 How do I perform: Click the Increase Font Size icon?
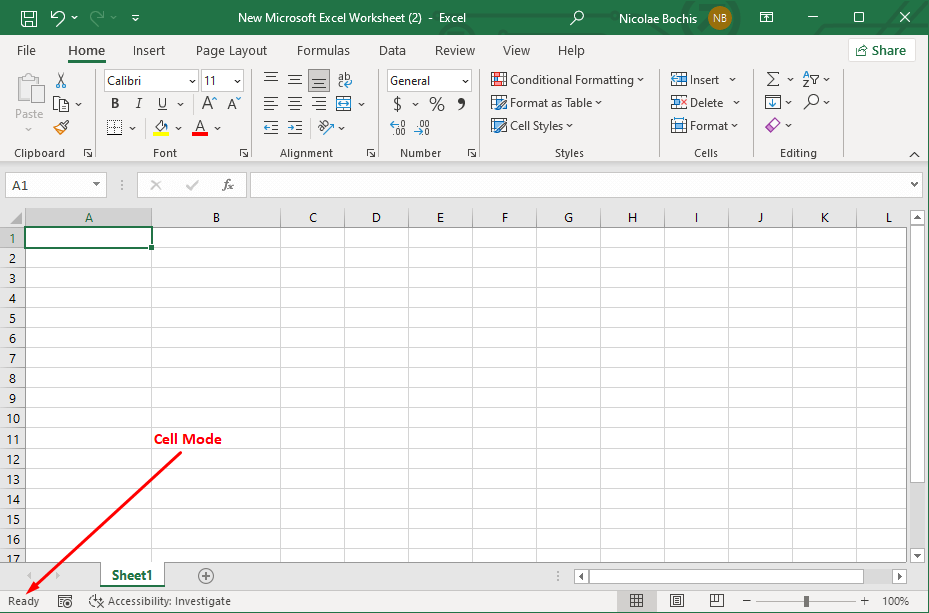[x=209, y=104]
